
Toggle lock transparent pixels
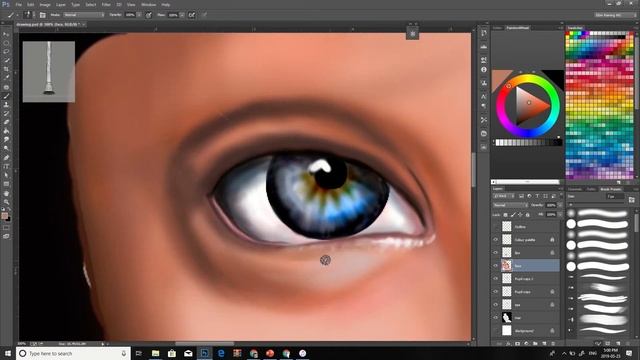click(x=505, y=215)
